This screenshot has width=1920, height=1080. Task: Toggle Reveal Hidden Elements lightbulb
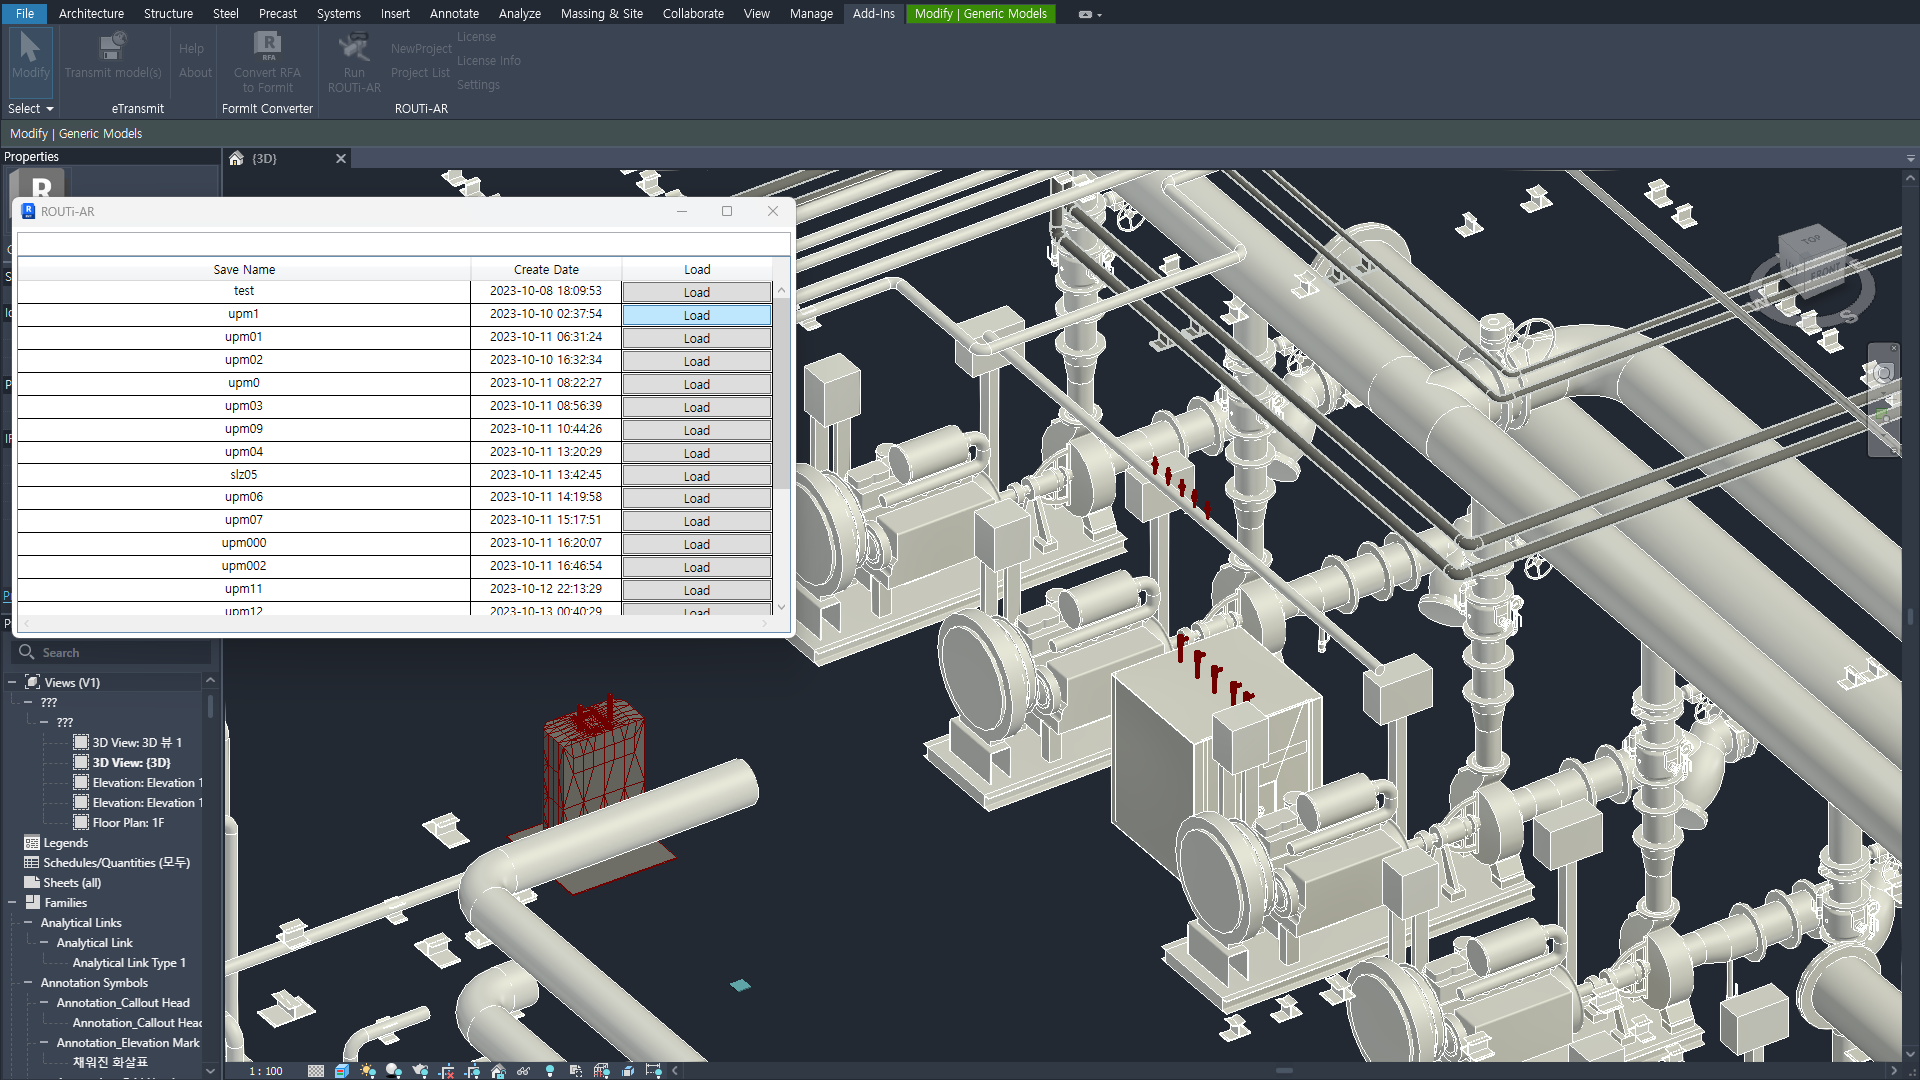point(550,1071)
